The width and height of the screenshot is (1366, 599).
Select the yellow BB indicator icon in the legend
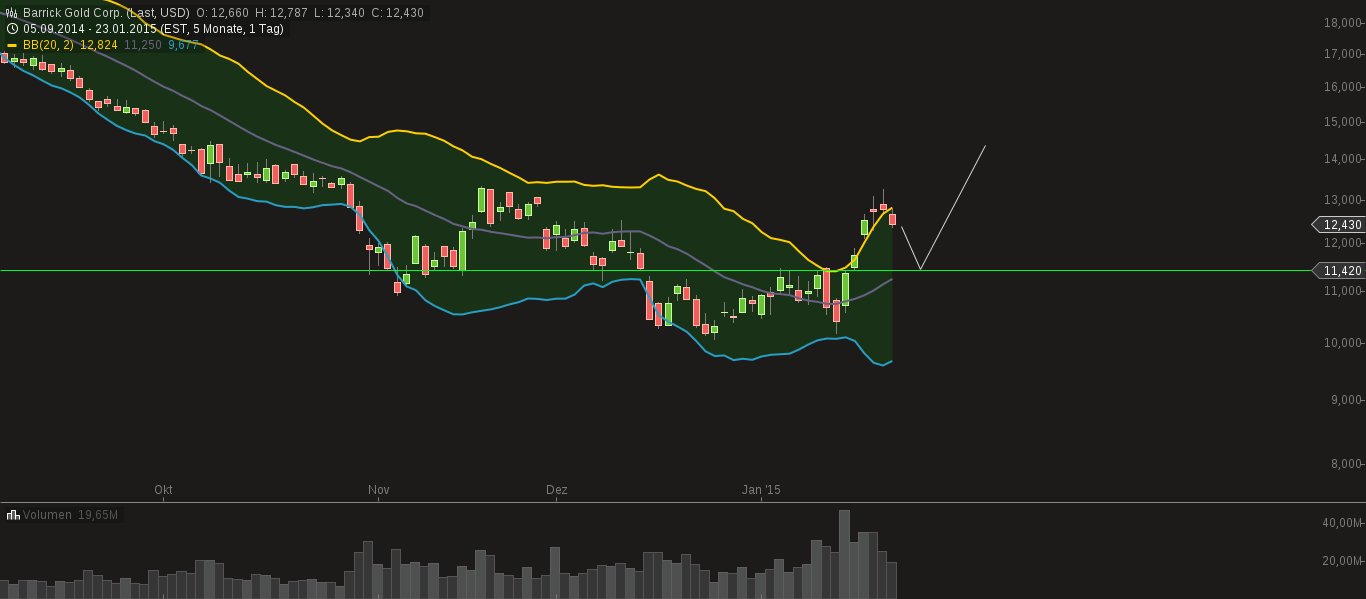click(x=12, y=44)
